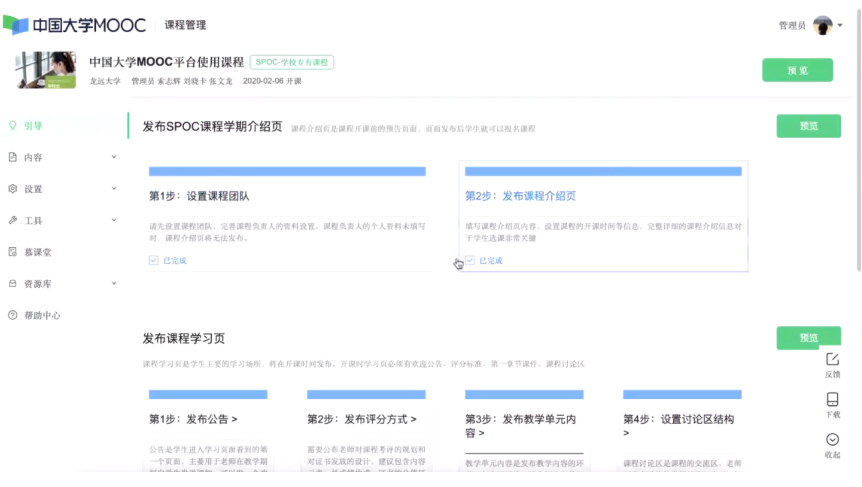
Task: Select 内容 in the sidebar
Action: click(33, 158)
